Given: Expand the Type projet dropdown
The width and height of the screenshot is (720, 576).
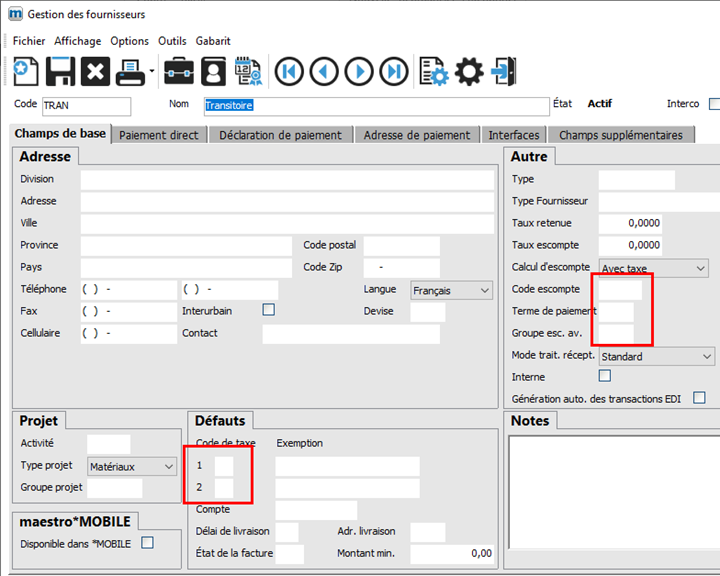Looking at the screenshot, I should point(131,466).
